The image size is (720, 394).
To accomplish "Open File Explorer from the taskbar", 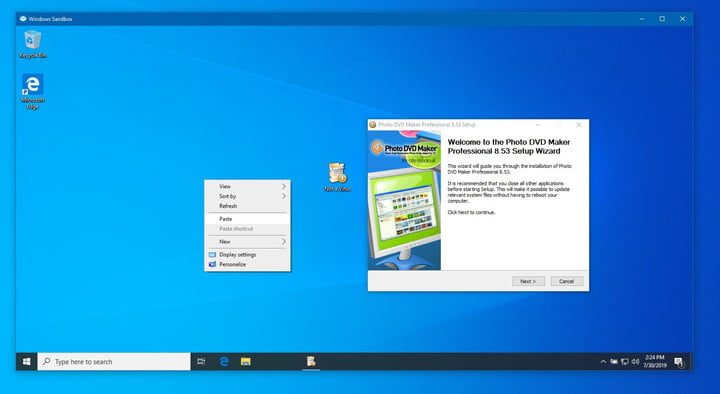I will point(246,362).
